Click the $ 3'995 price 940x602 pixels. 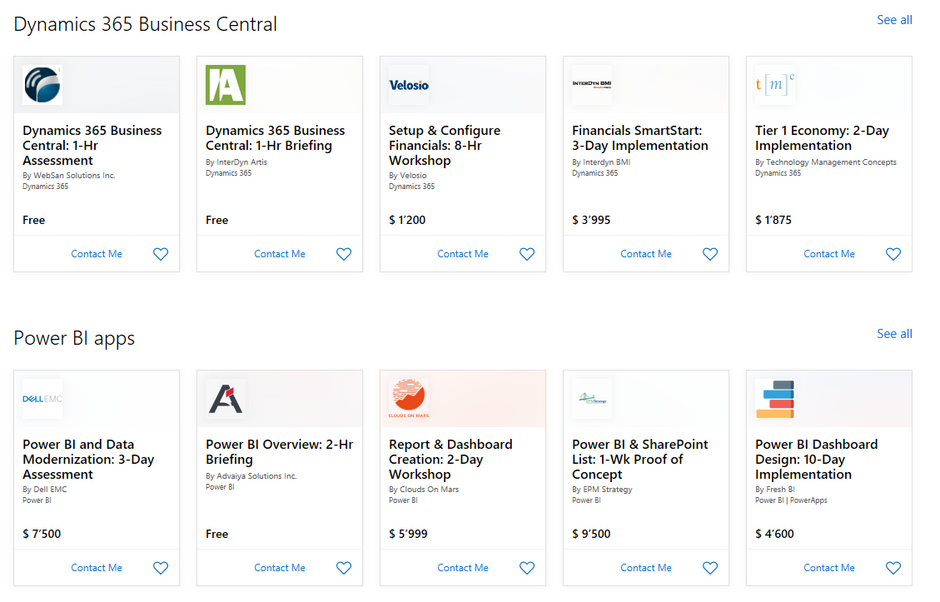[591, 220]
